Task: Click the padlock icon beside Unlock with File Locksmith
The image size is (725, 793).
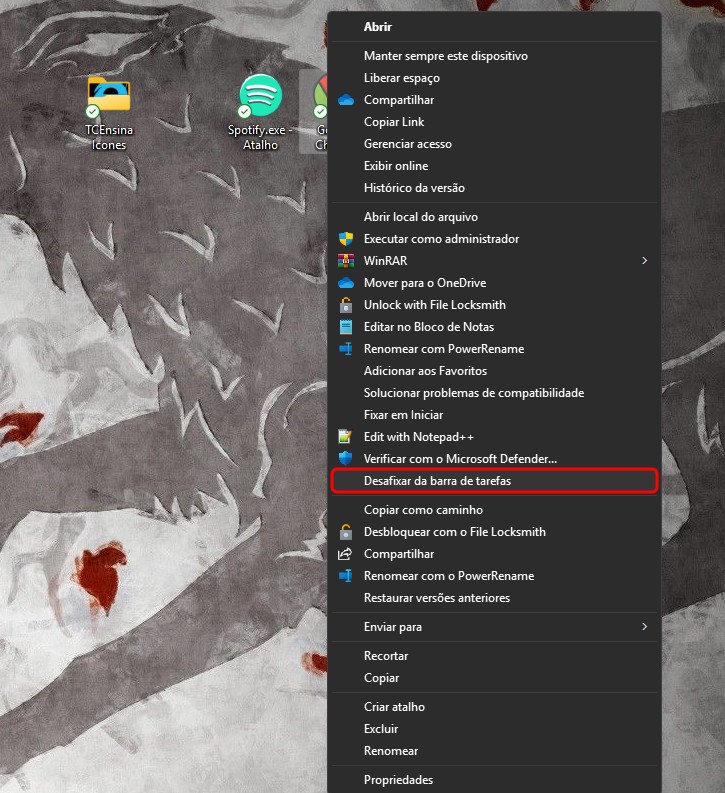Action: click(346, 305)
